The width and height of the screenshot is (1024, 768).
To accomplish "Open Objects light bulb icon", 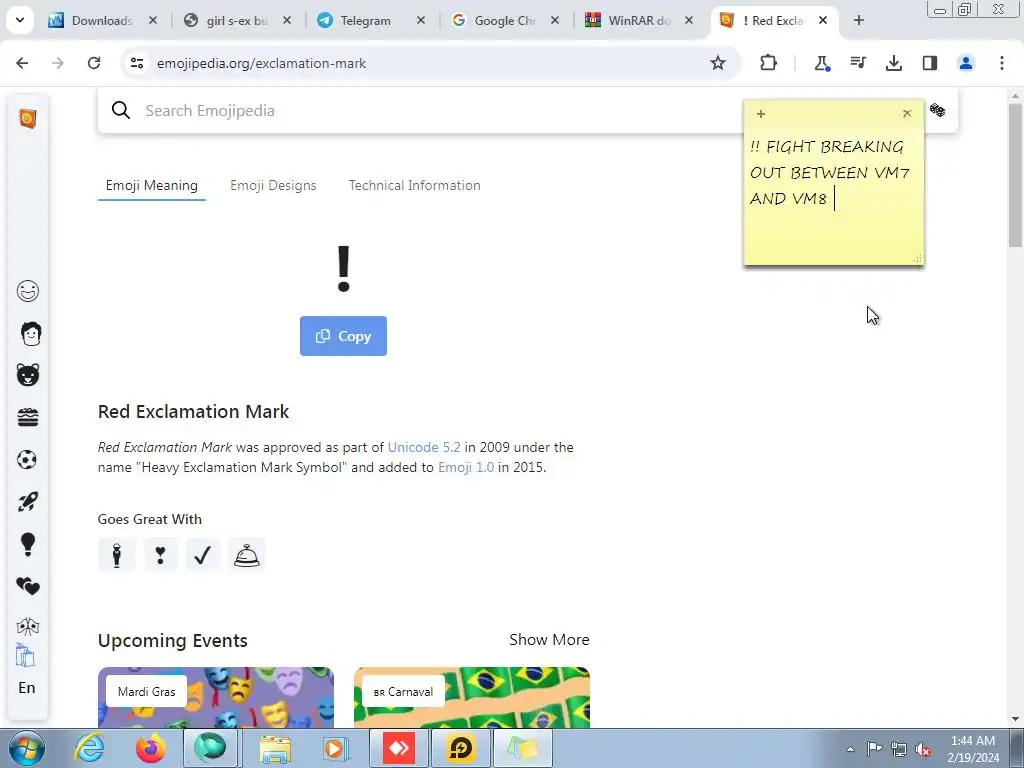I will click(x=27, y=544).
